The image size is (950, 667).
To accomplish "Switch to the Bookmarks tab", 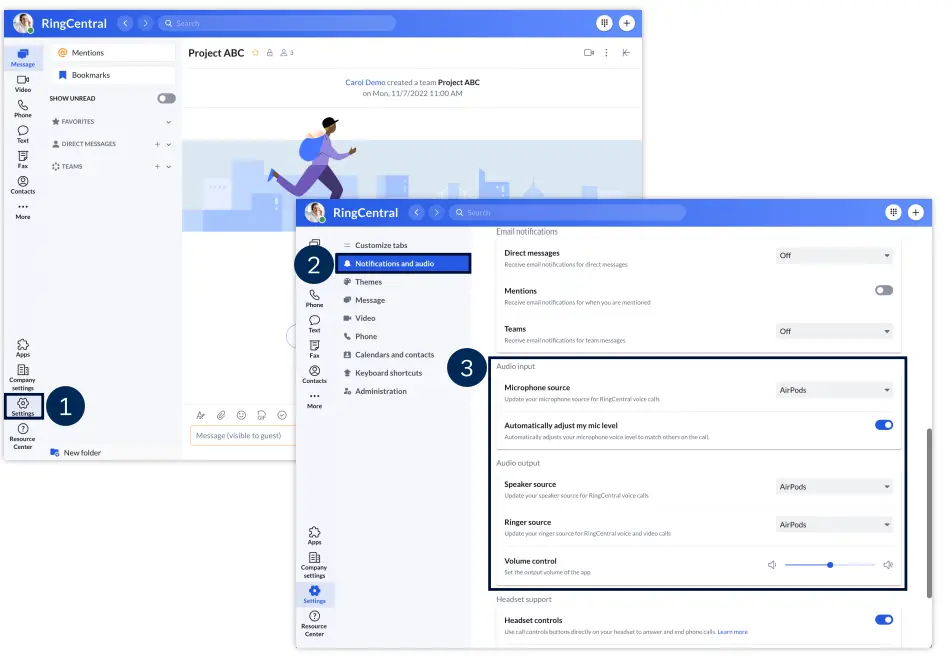I will pos(90,76).
